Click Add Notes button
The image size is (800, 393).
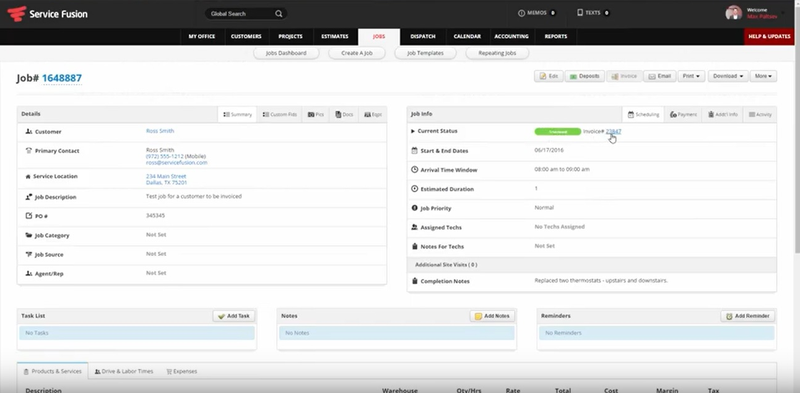[492, 316]
